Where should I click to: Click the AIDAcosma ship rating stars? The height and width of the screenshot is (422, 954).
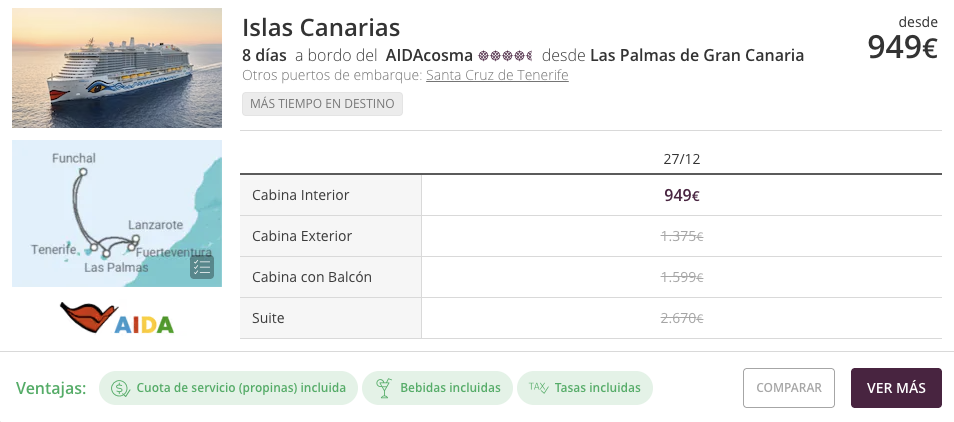point(506,55)
